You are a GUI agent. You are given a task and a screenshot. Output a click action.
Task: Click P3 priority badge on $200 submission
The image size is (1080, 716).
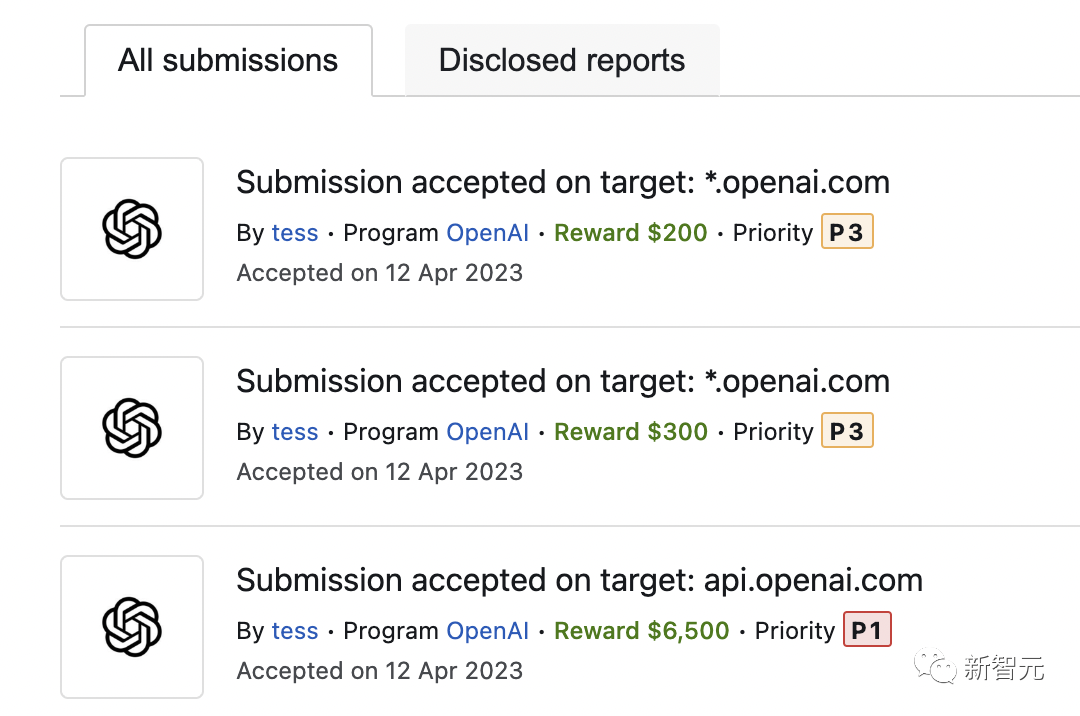(847, 233)
